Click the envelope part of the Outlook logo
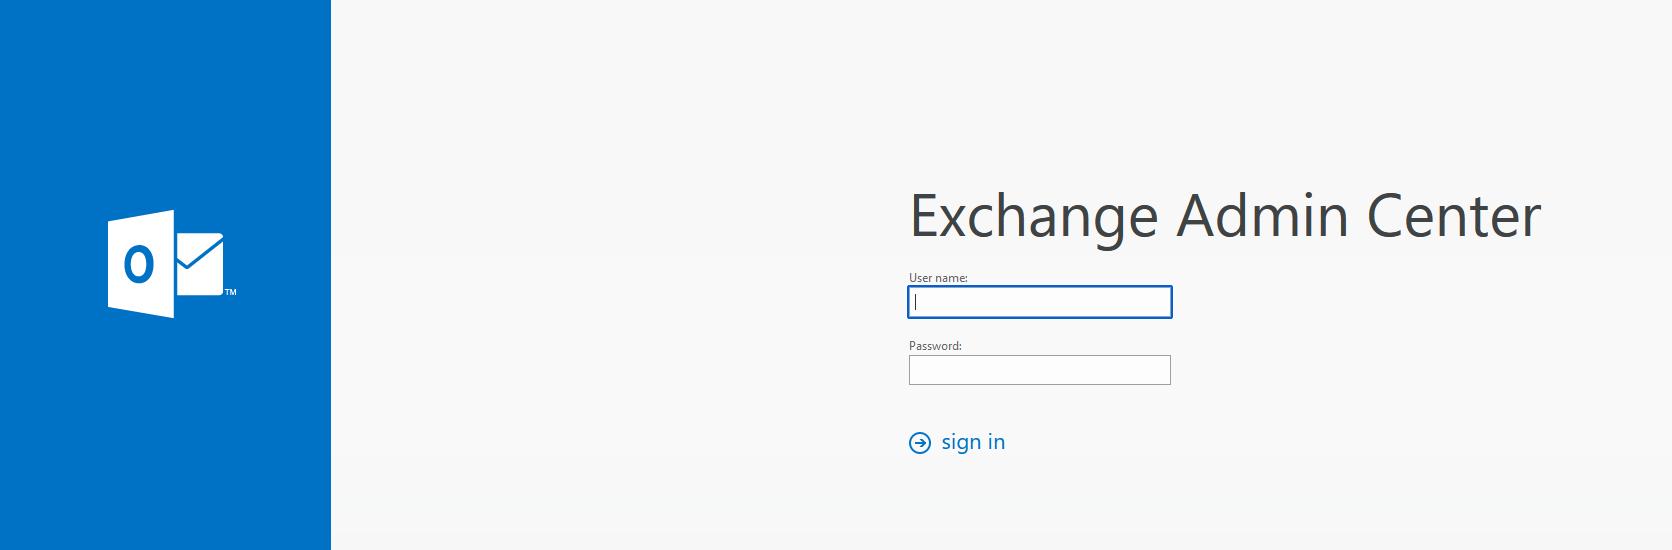This screenshot has height=550, width=1672. (x=200, y=265)
